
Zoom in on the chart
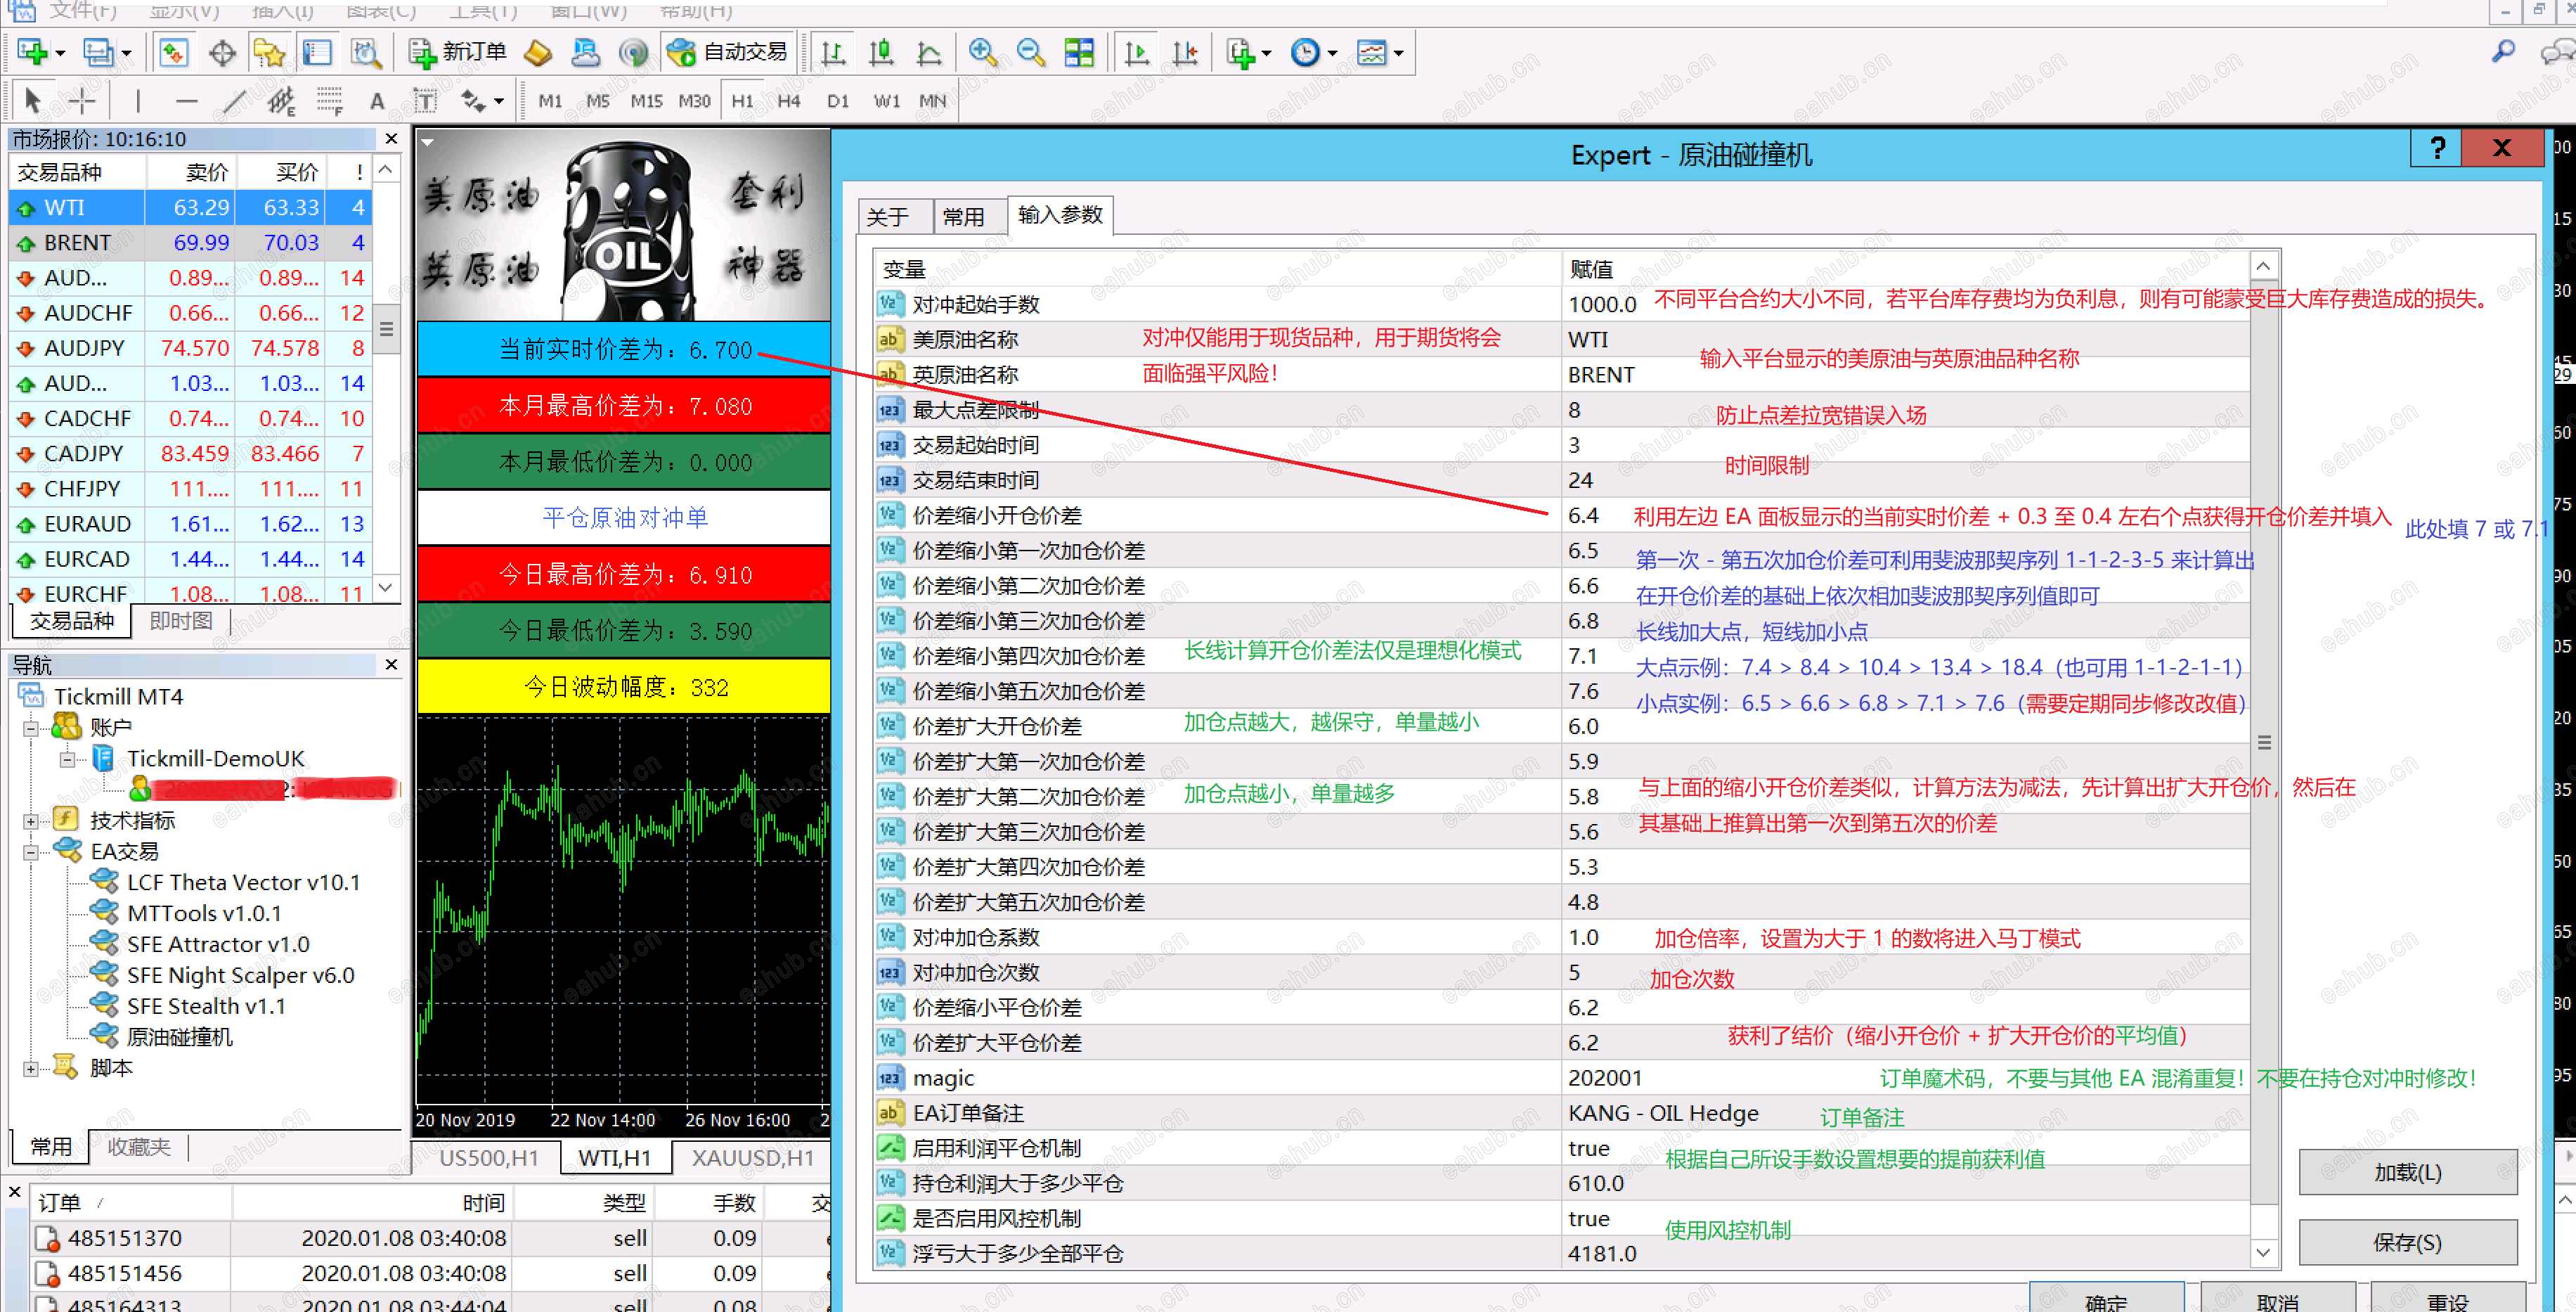983,52
